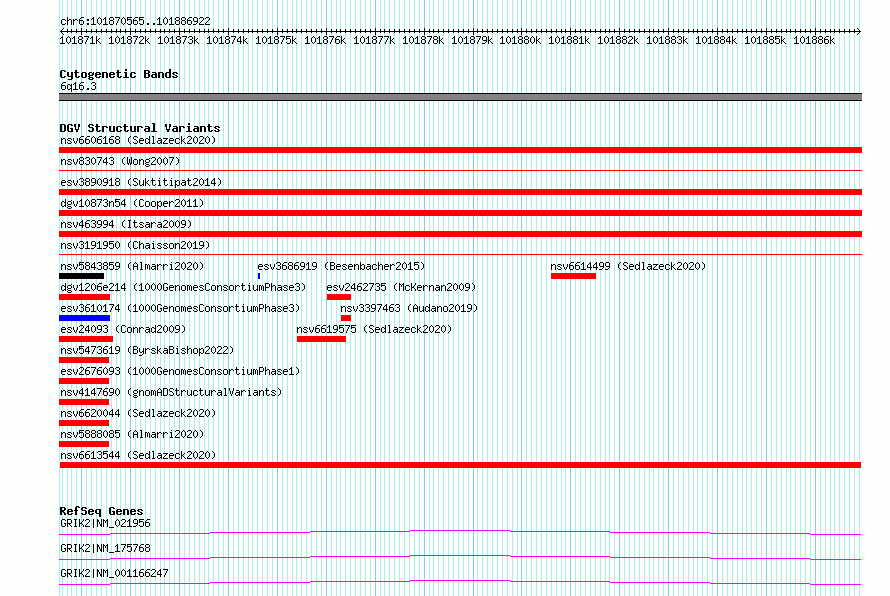Click the esv3686919 (Besenbacher2015) label

point(341,266)
